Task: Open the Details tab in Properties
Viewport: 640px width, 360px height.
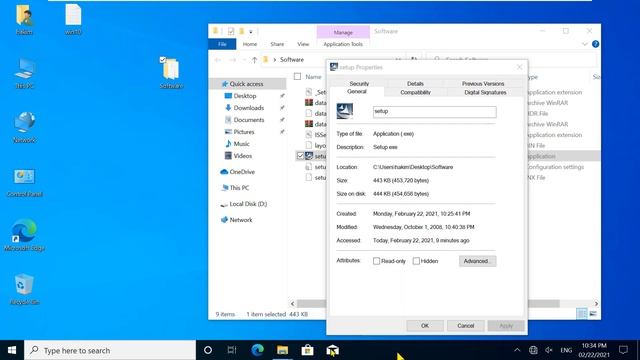Action: pyautogui.click(x=415, y=83)
